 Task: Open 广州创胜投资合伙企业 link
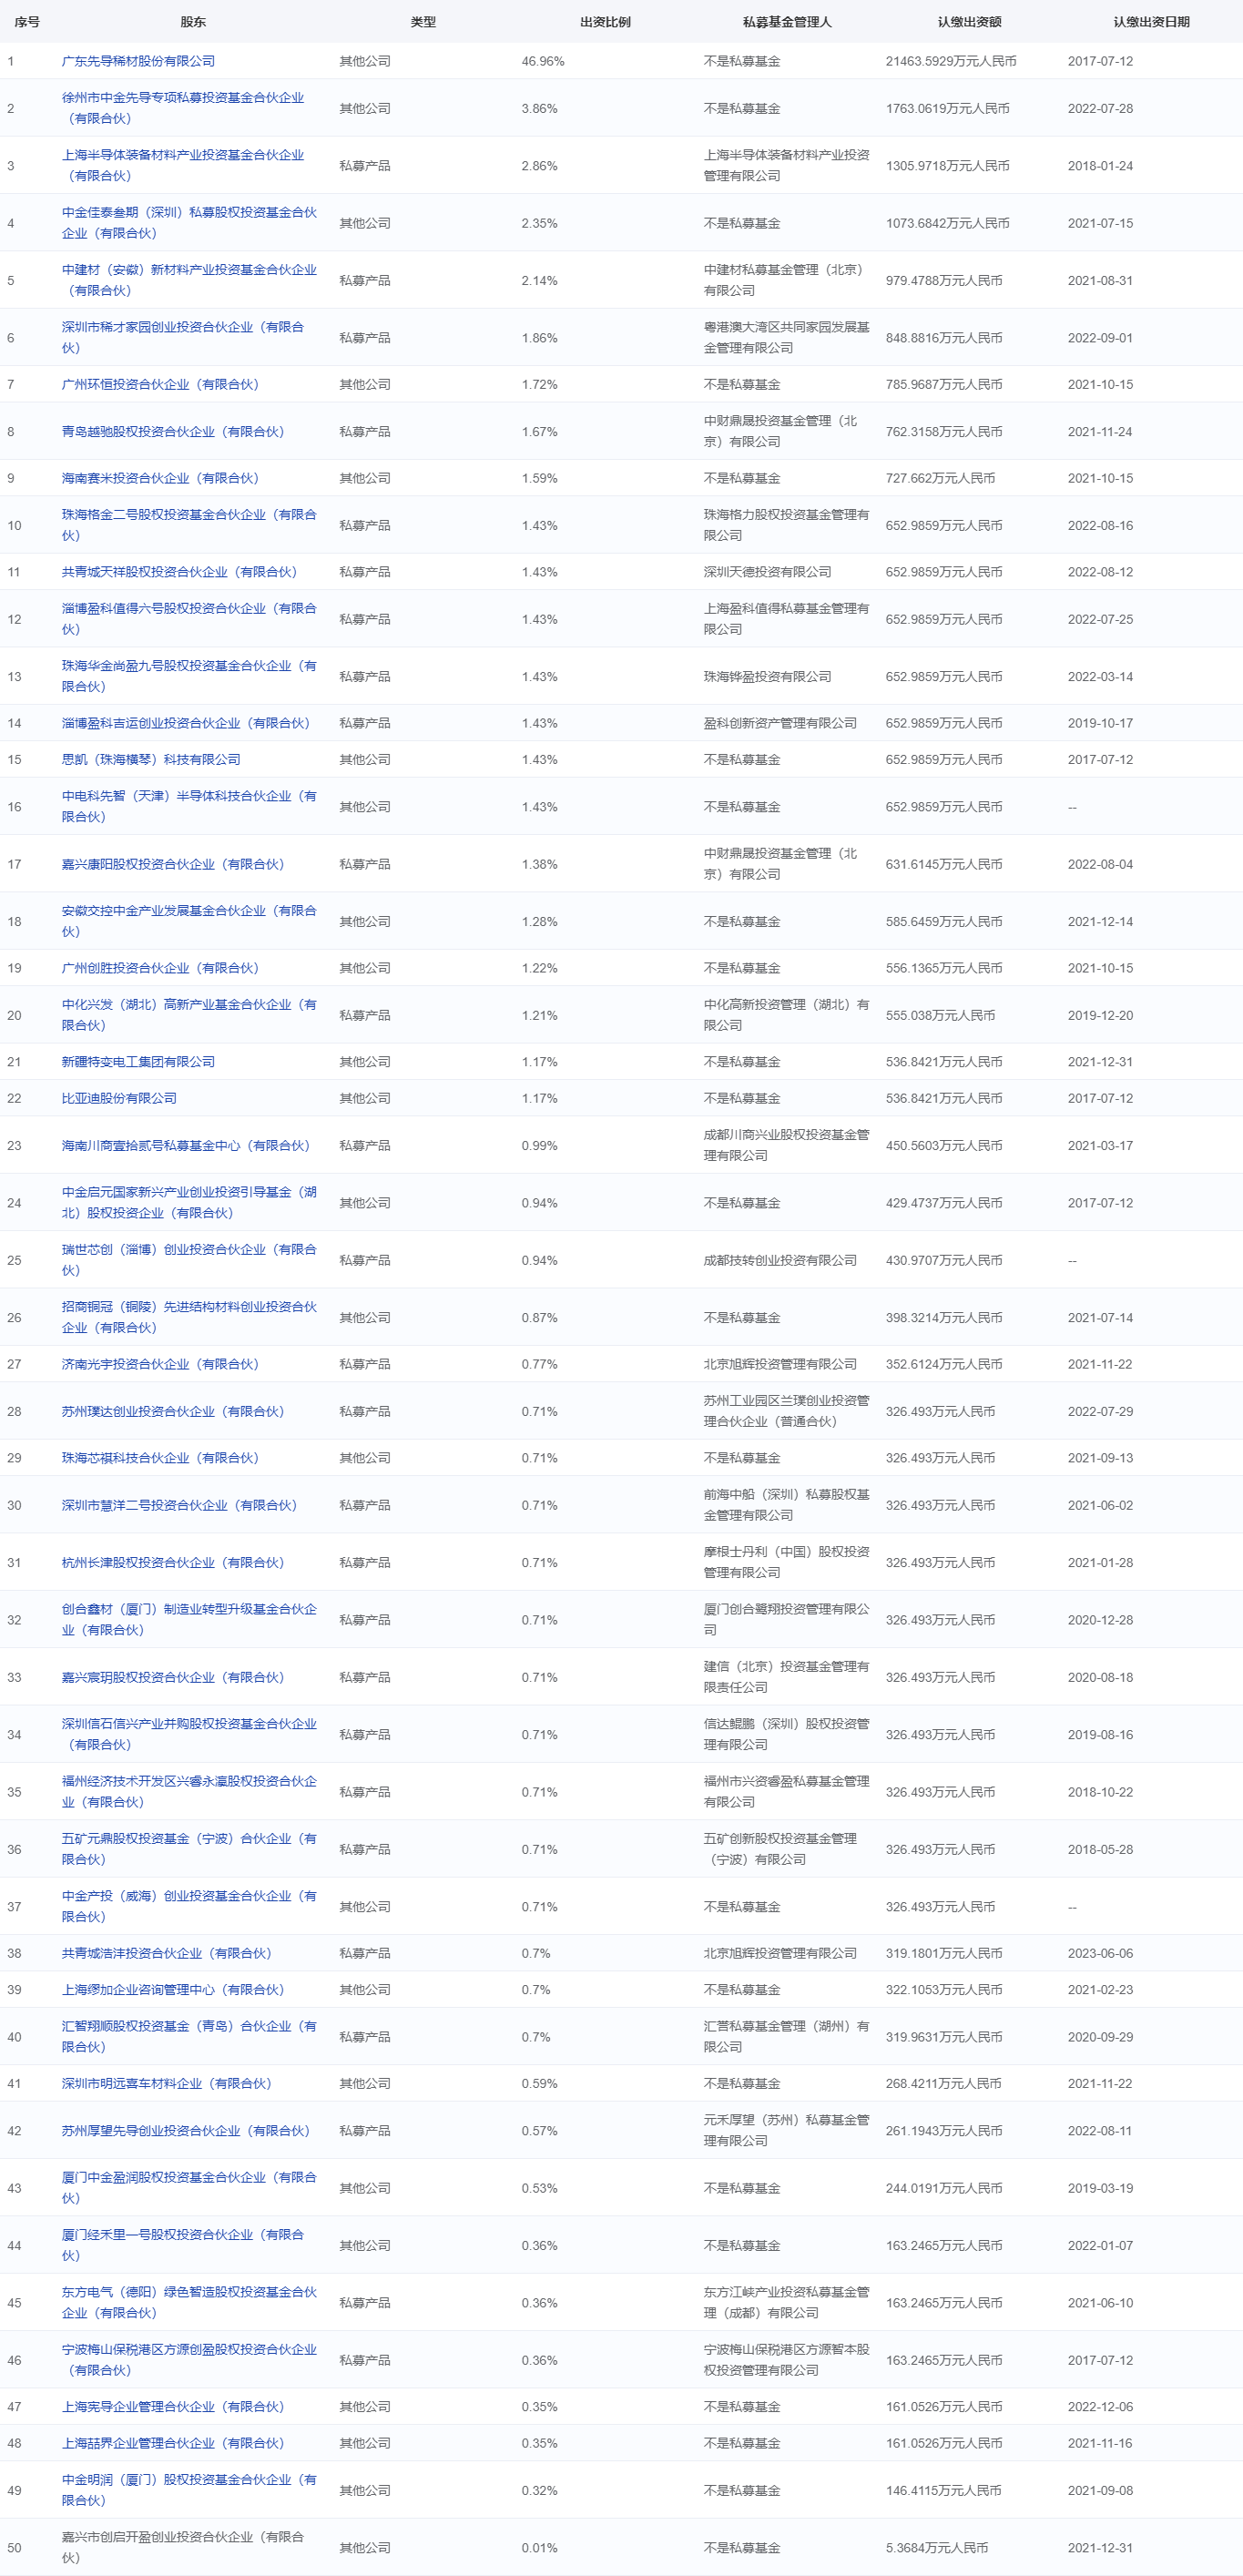click(160, 968)
